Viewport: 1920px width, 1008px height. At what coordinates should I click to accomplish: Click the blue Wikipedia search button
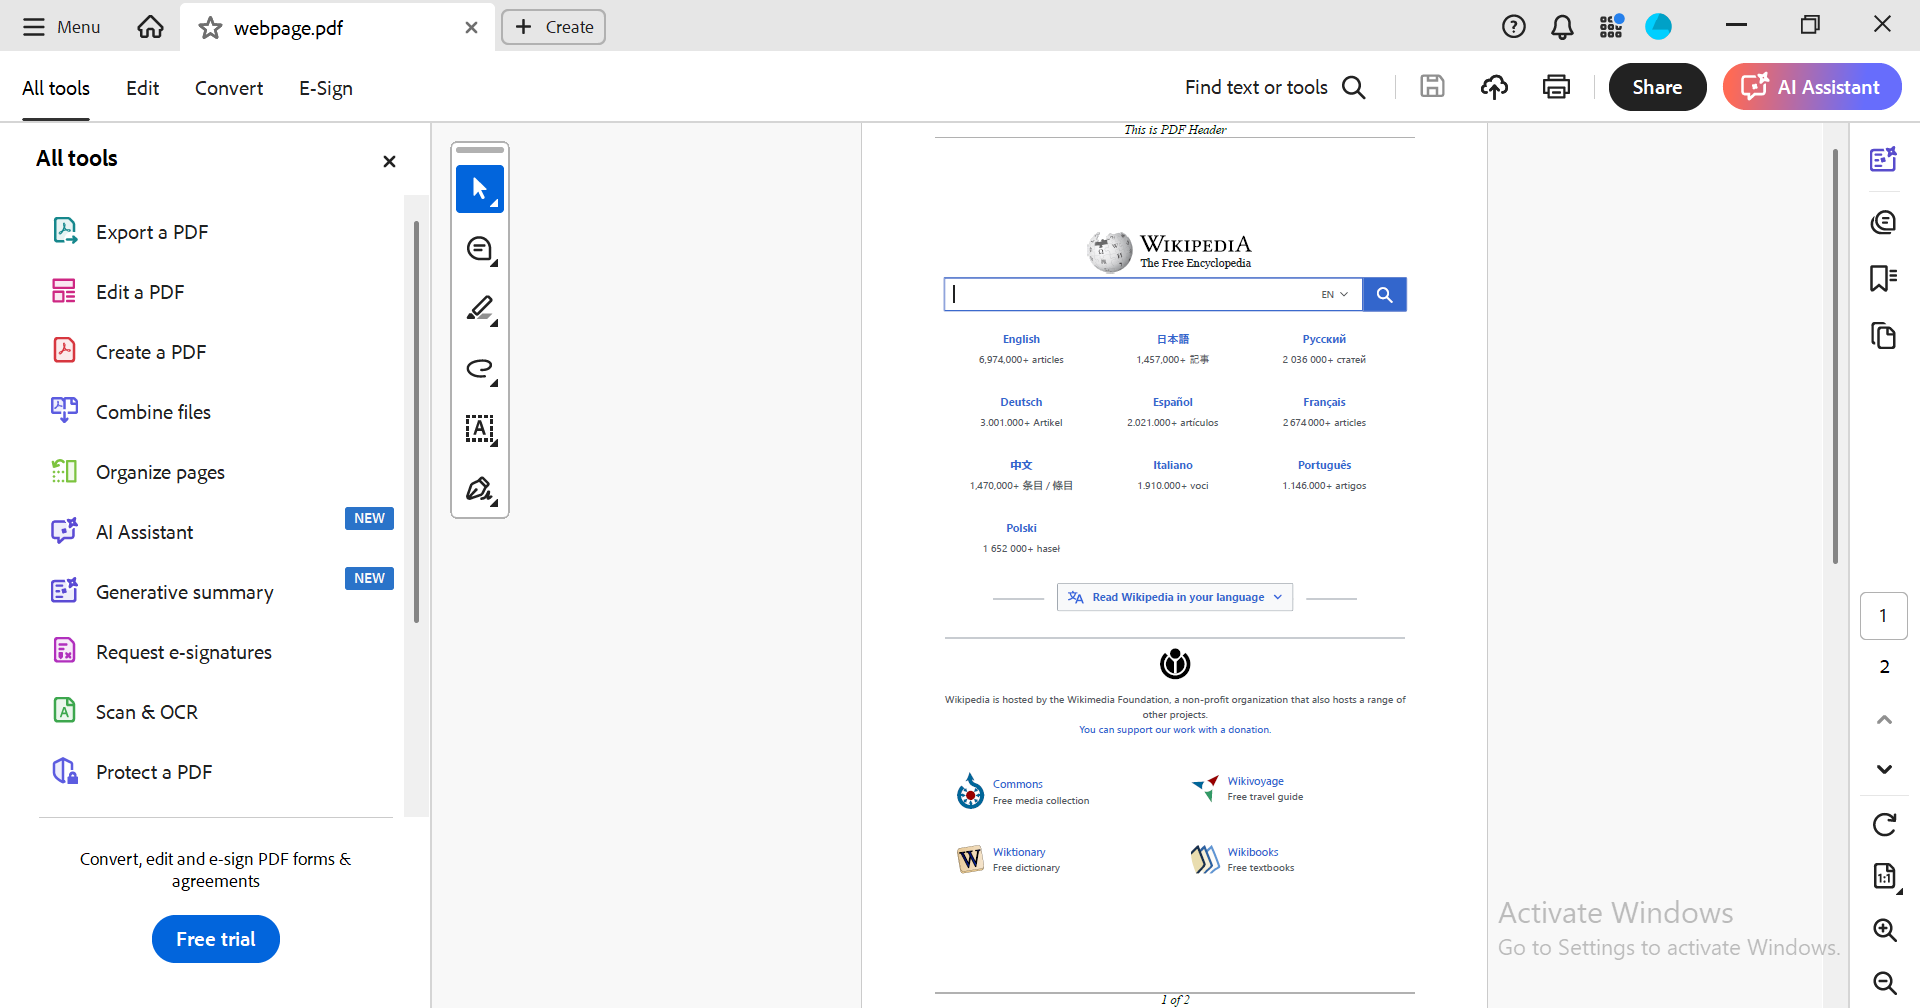click(1384, 294)
